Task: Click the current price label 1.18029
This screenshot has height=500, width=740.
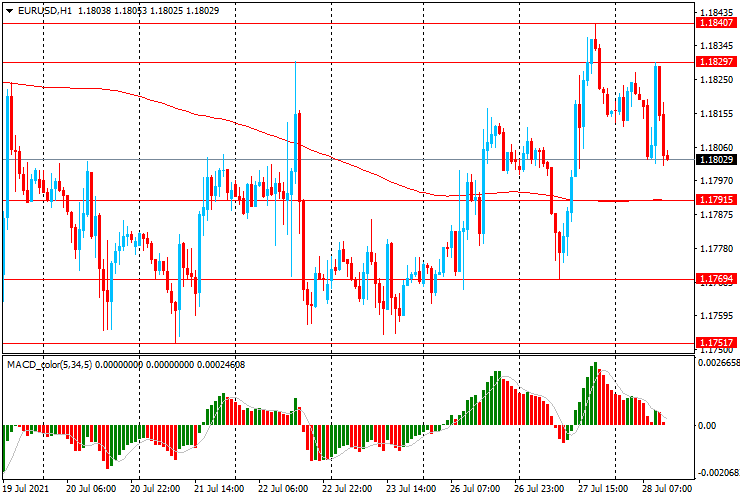Action: point(716,160)
